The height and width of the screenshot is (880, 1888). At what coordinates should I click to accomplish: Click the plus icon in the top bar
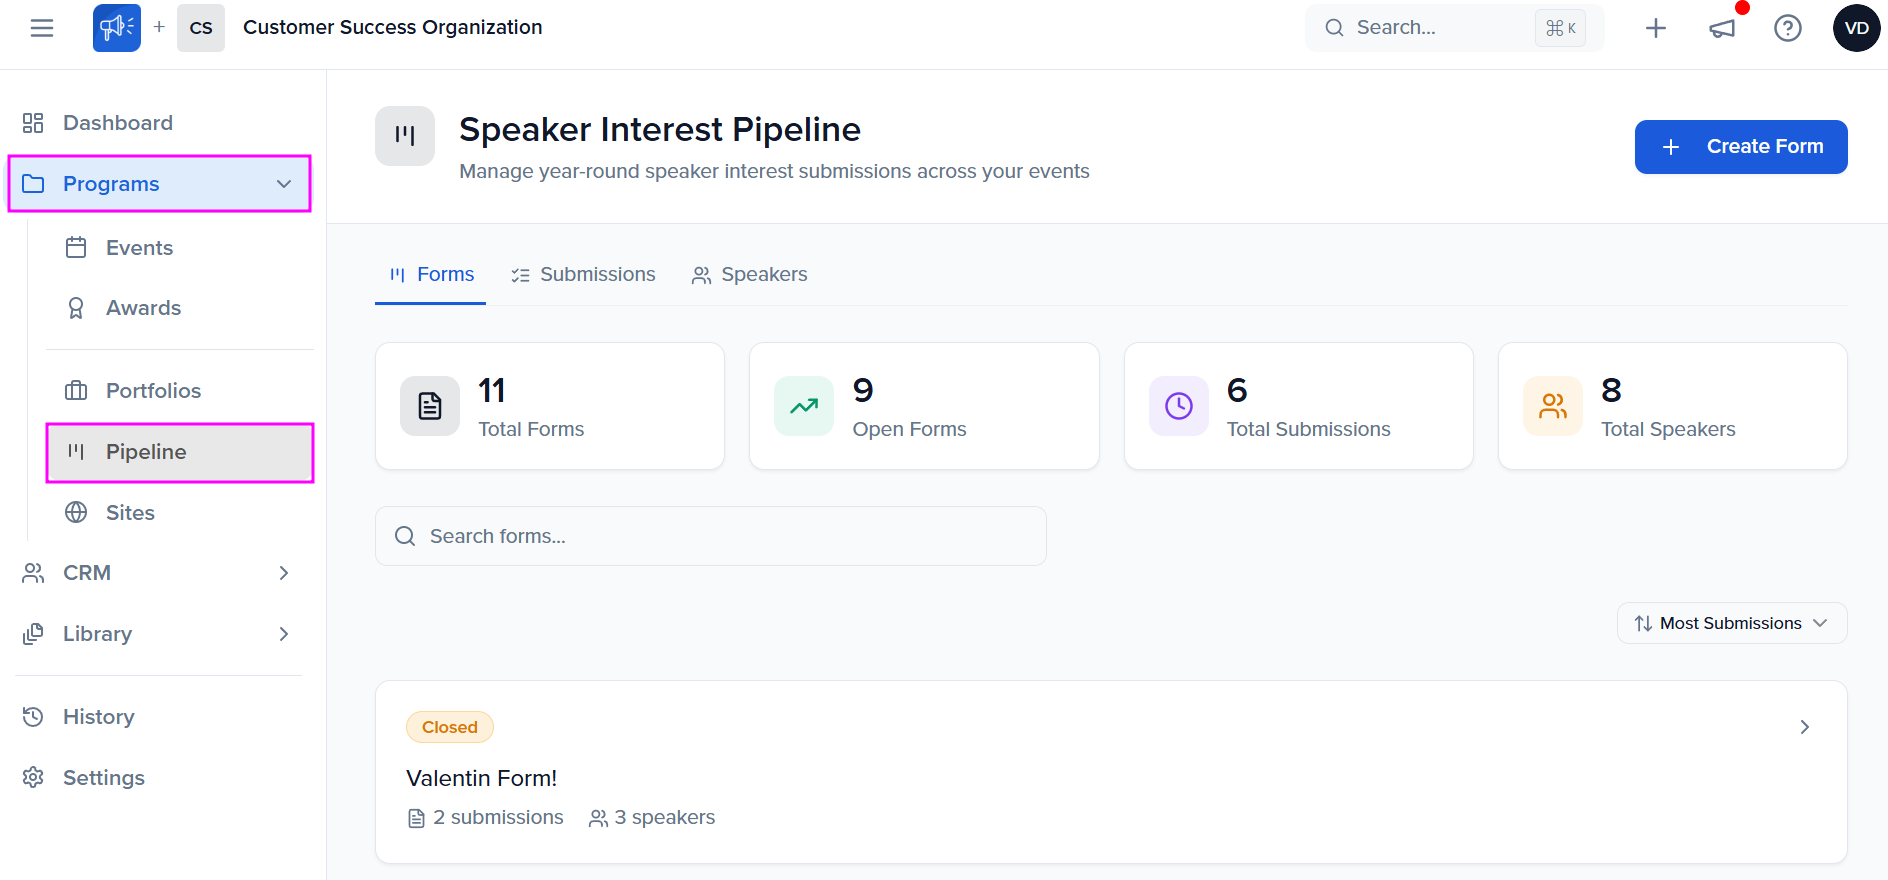click(x=1656, y=28)
